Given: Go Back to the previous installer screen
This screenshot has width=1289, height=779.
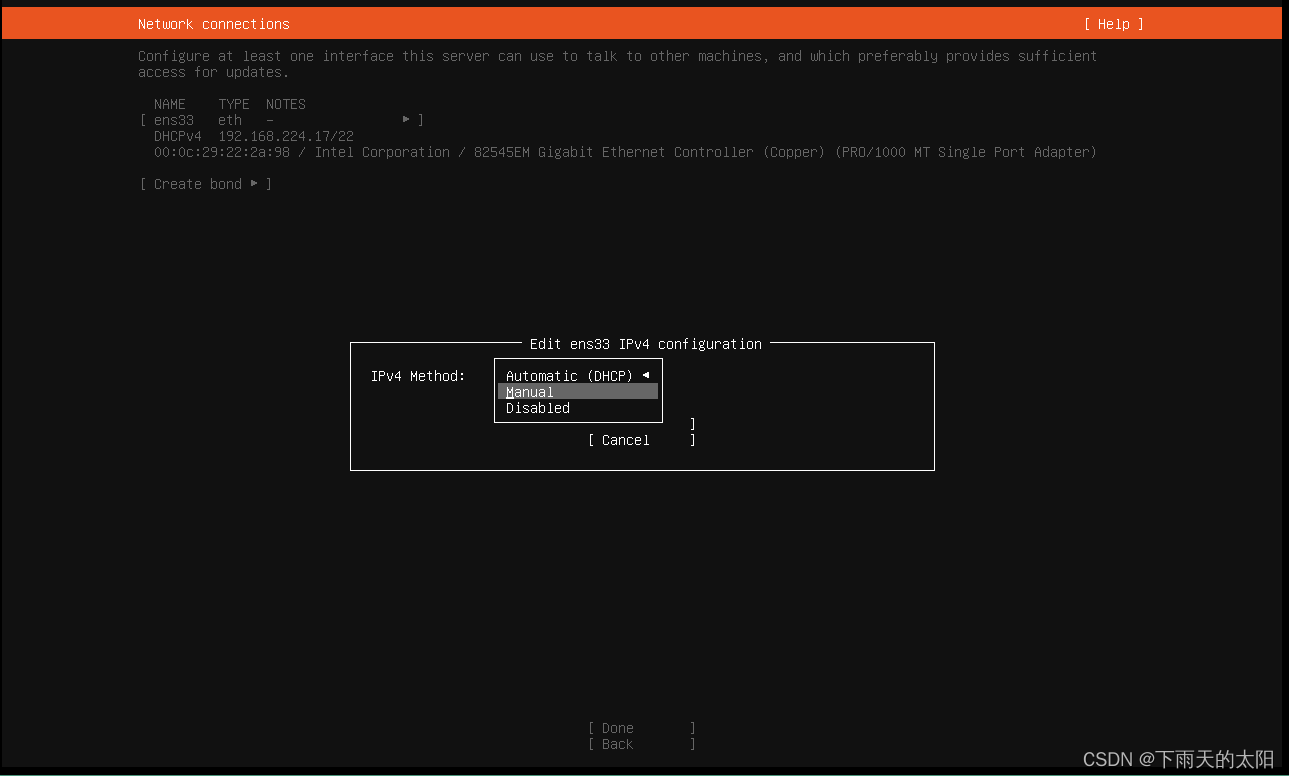Looking at the screenshot, I should pos(616,743).
